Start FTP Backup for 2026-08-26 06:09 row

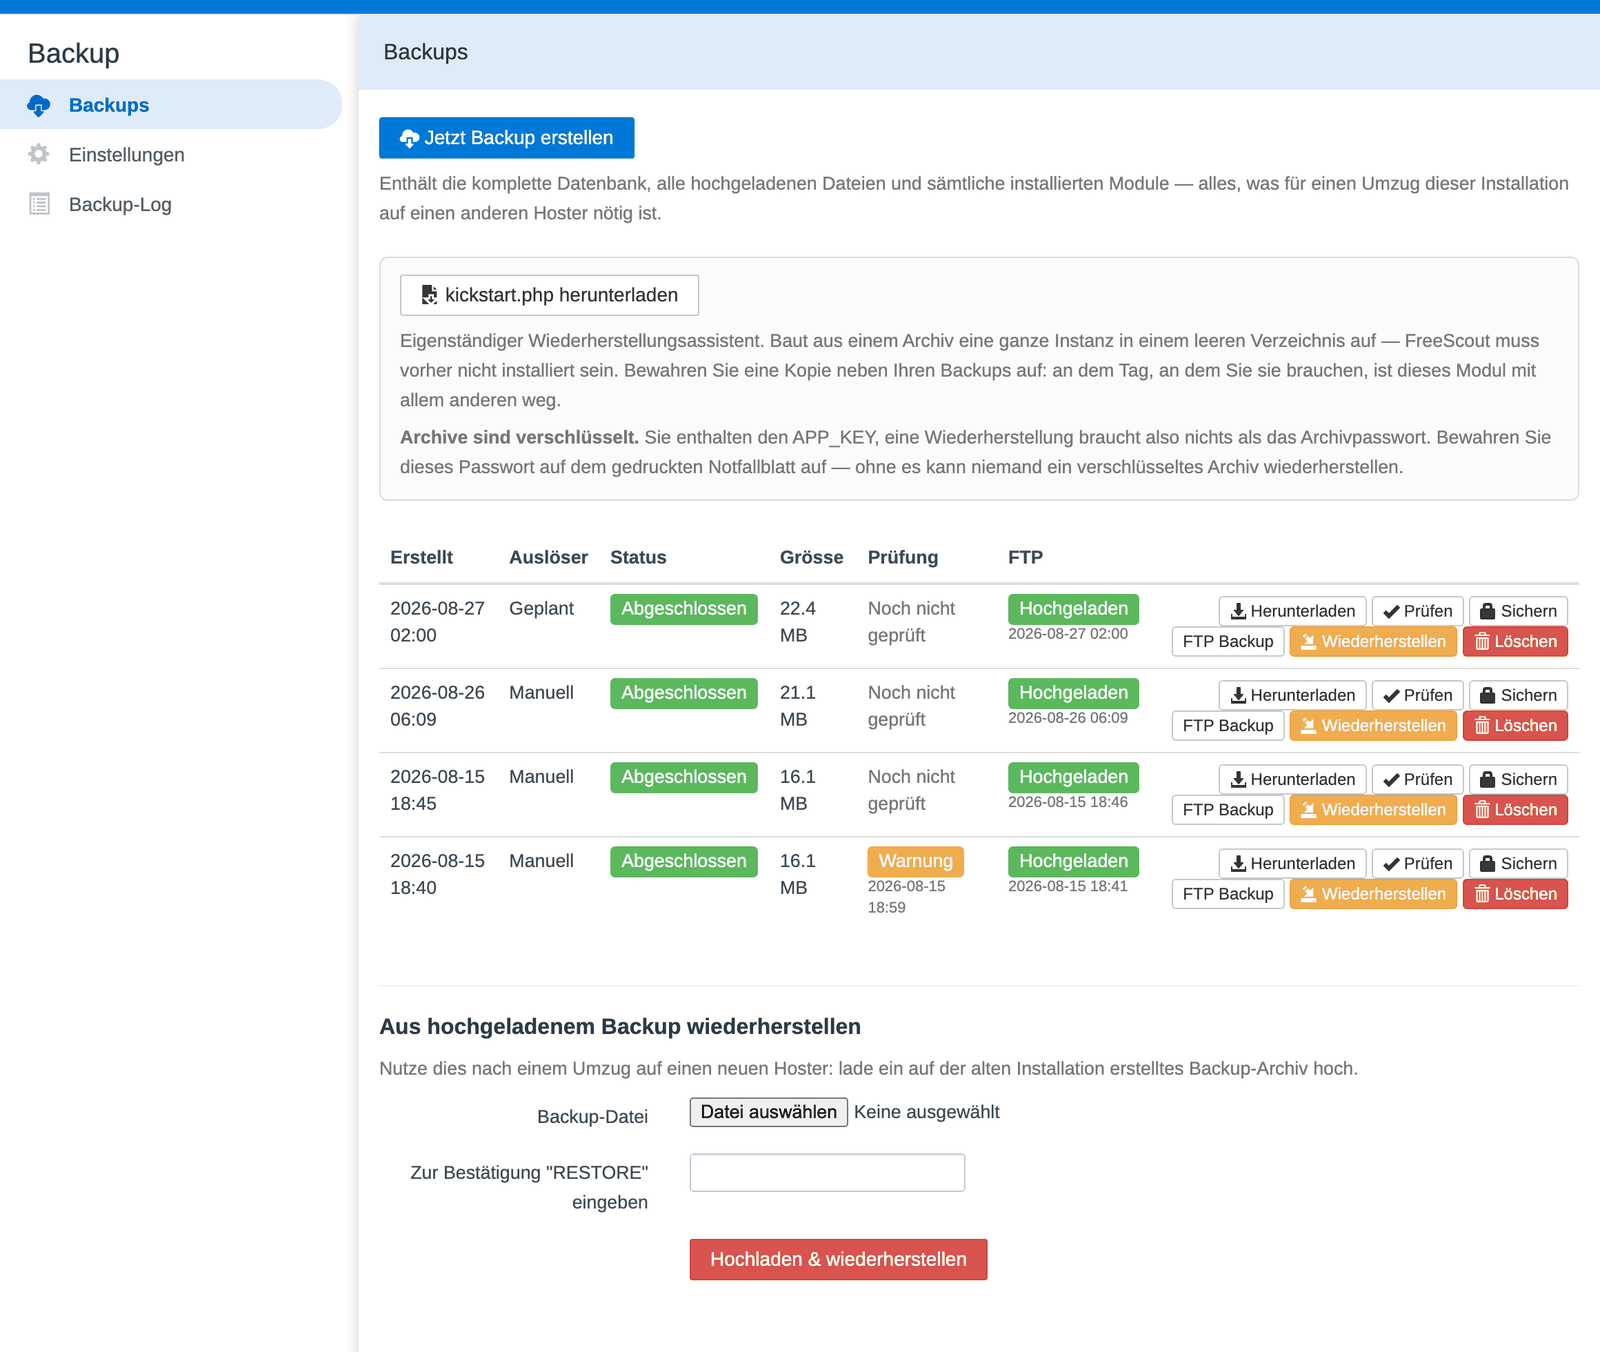point(1228,725)
